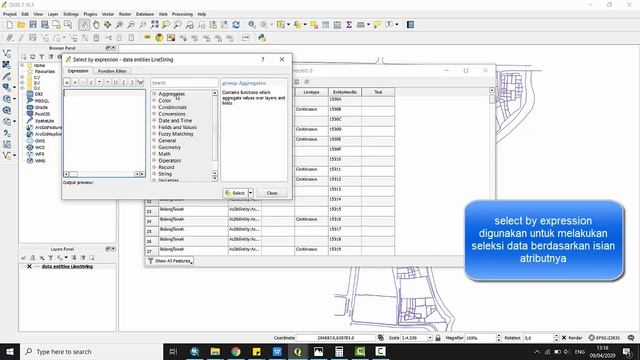The image size is (640, 360).
Task: Expand the Fields and Values group
Action: [x=154, y=127]
